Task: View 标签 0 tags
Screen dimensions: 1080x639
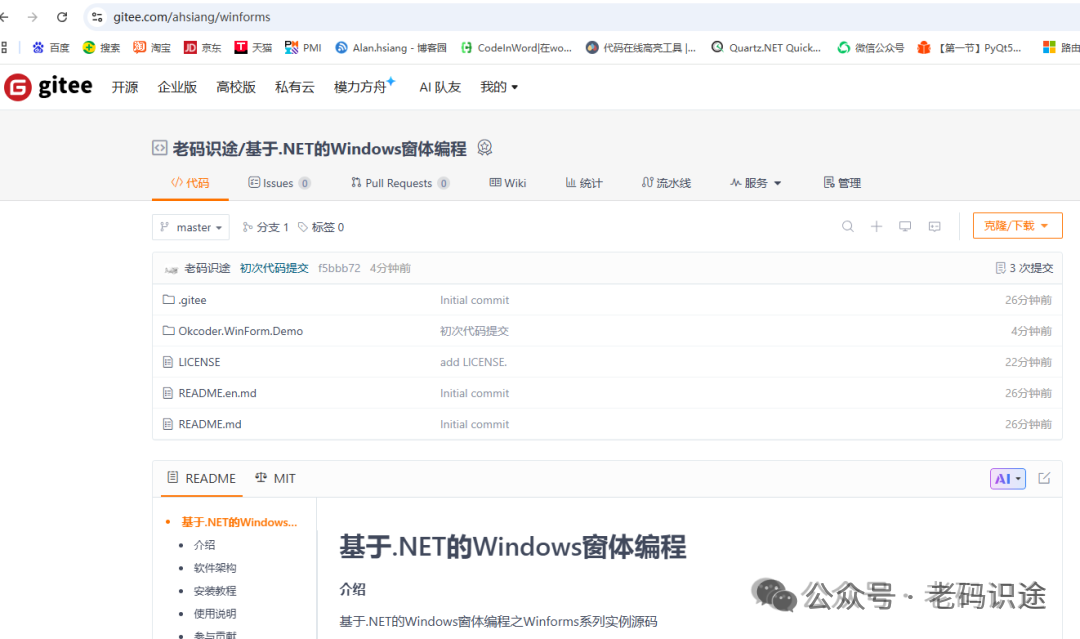Action: (x=321, y=227)
